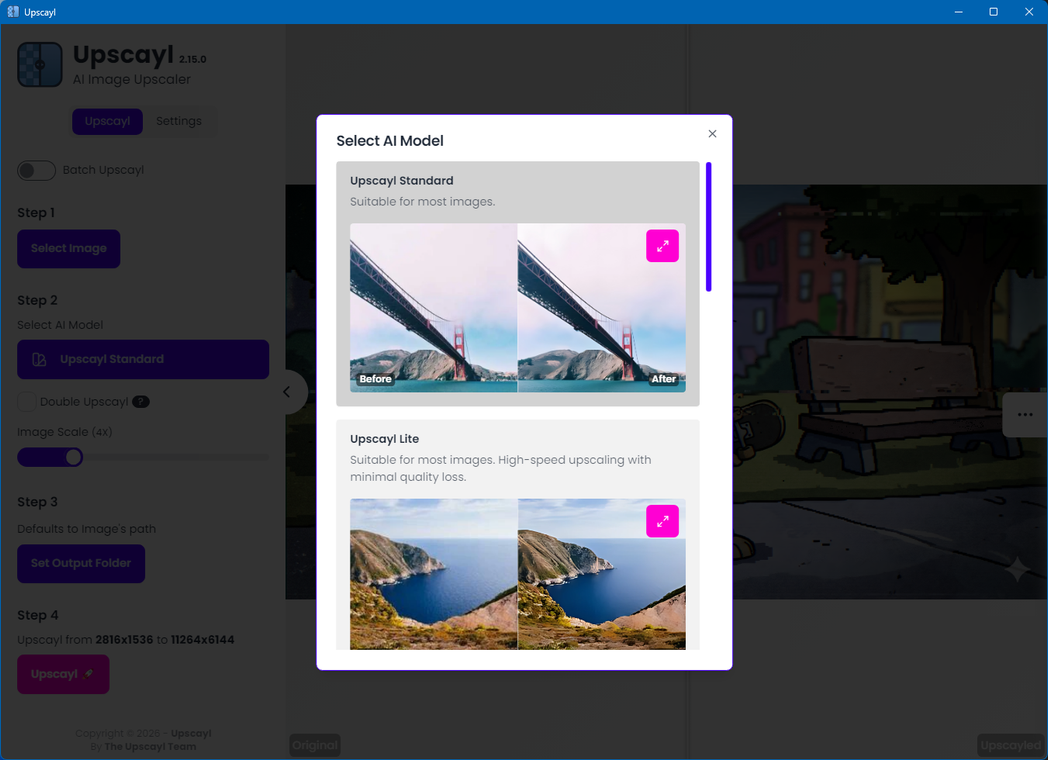Adjust the Image Scale slider
Image resolution: width=1048 pixels, height=760 pixels.
(143, 457)
